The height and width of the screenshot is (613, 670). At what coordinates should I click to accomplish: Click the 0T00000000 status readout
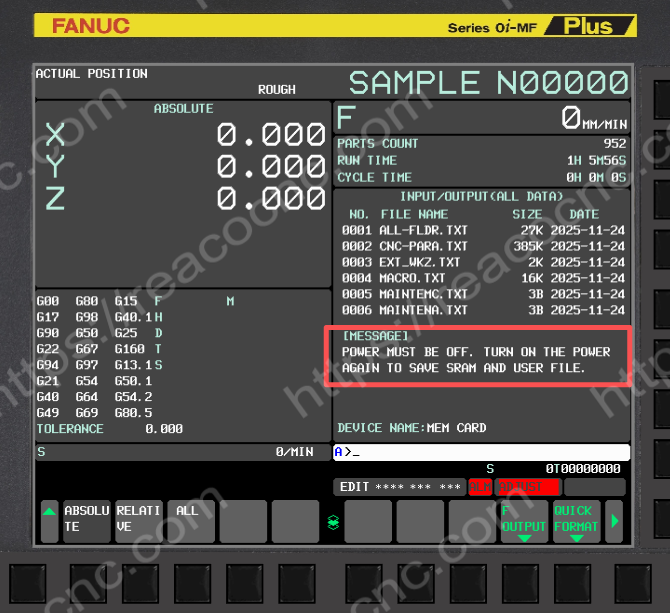coord(583,469)
